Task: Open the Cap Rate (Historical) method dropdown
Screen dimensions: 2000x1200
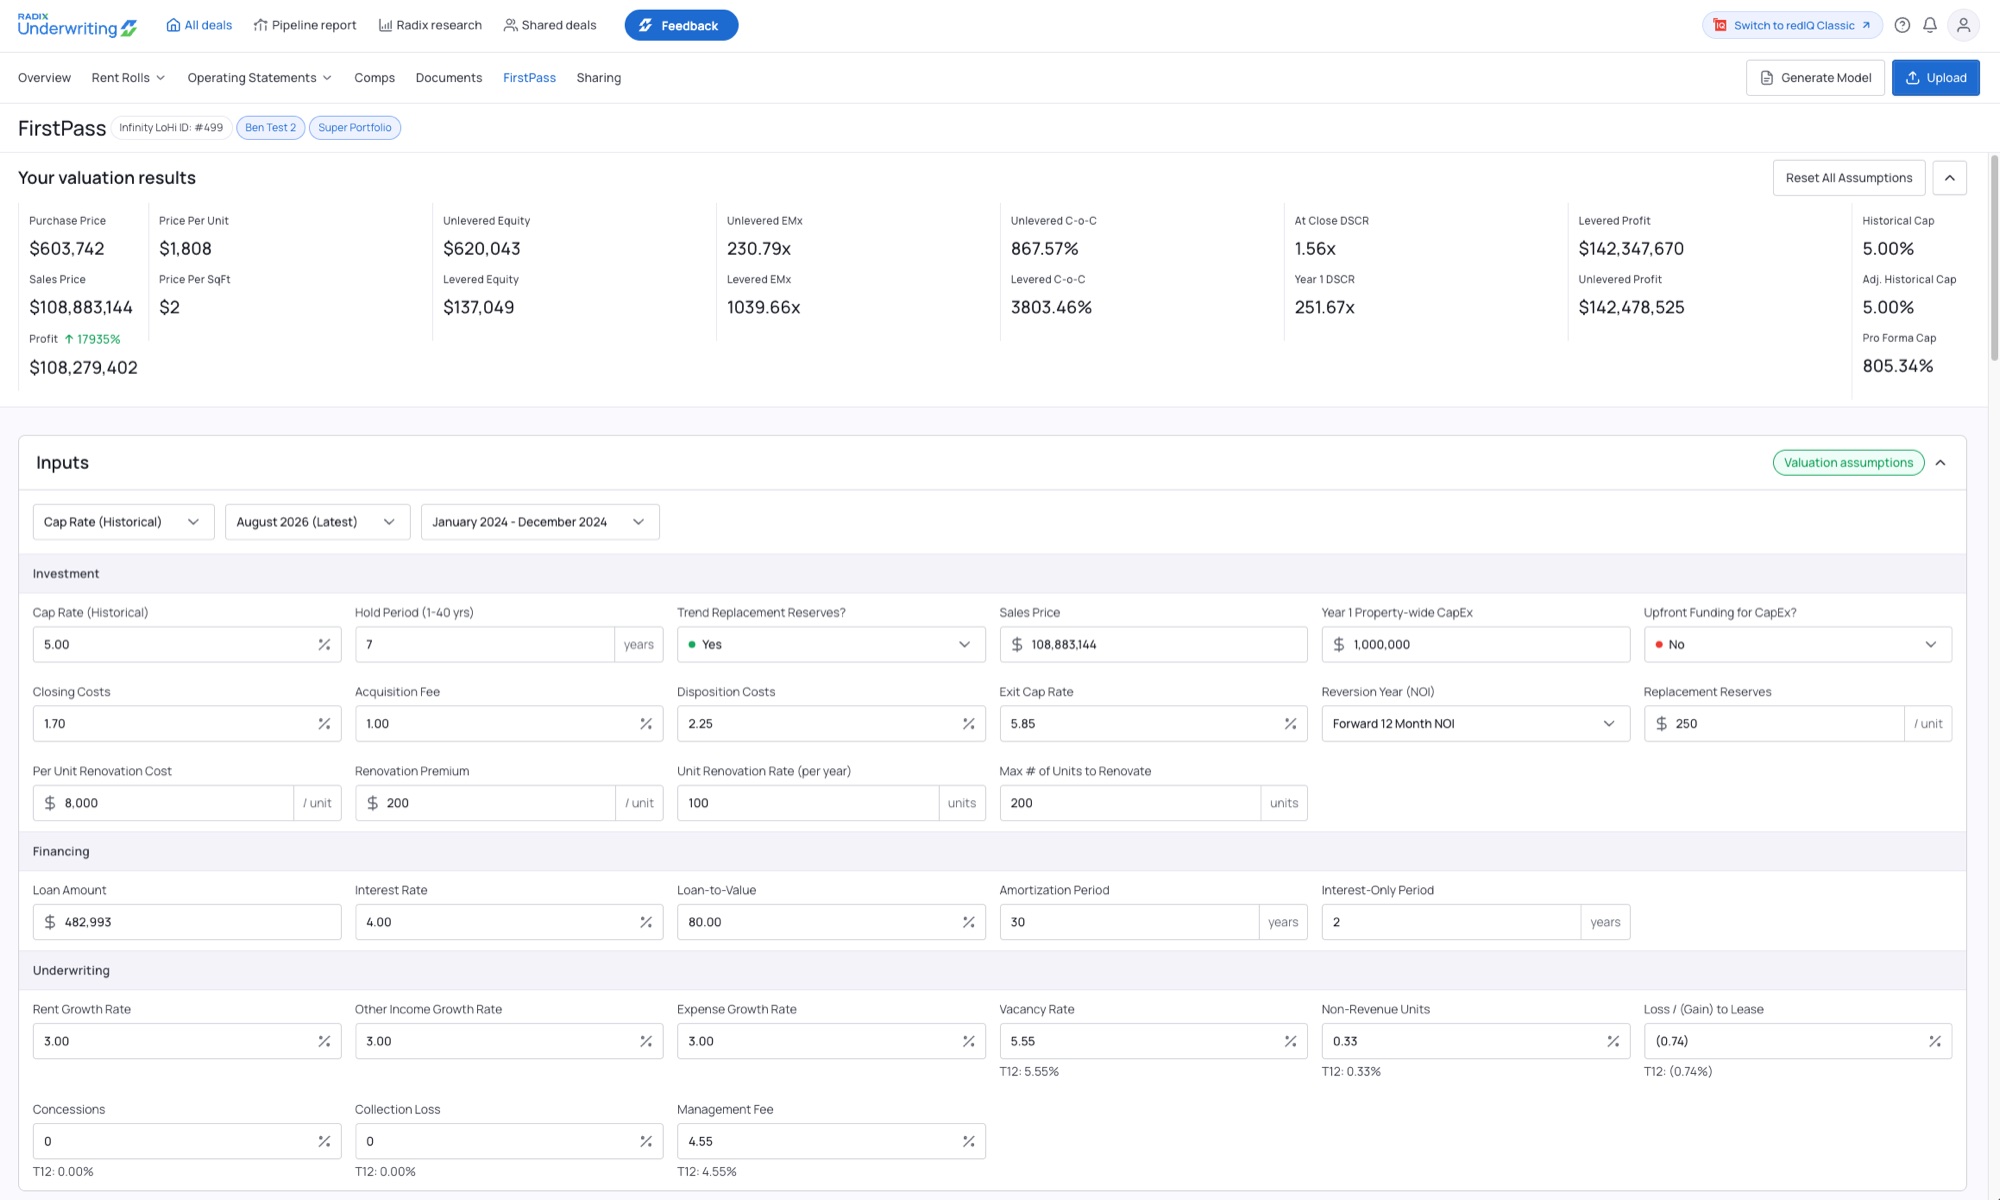Action: coord(123,522)
